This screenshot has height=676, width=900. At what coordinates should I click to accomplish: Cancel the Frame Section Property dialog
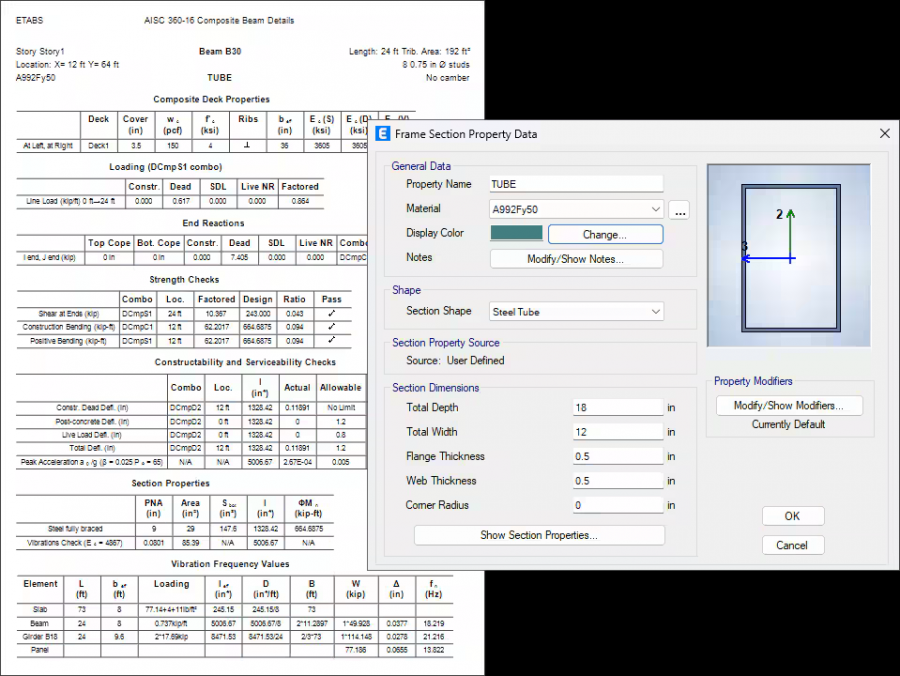(x=793, y=545)
